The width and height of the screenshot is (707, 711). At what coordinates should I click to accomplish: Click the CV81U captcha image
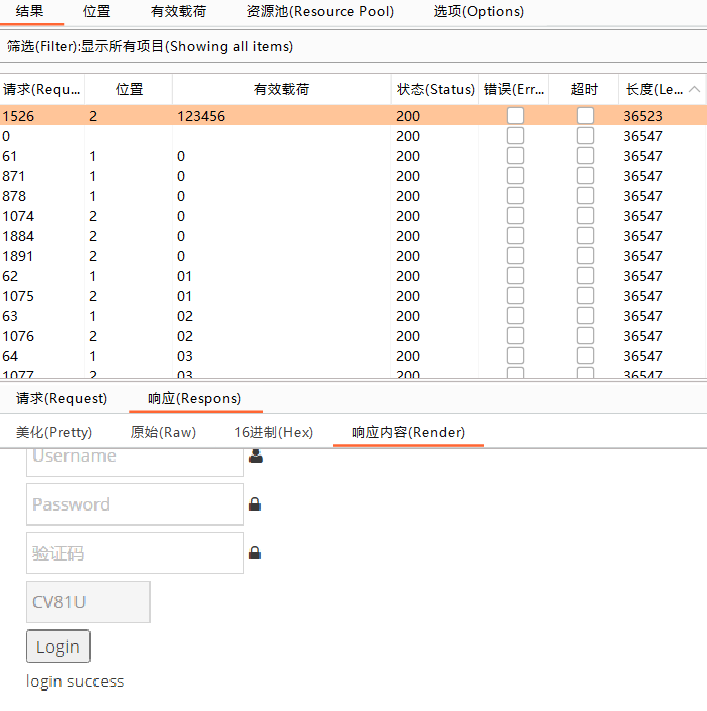(88, 602)
